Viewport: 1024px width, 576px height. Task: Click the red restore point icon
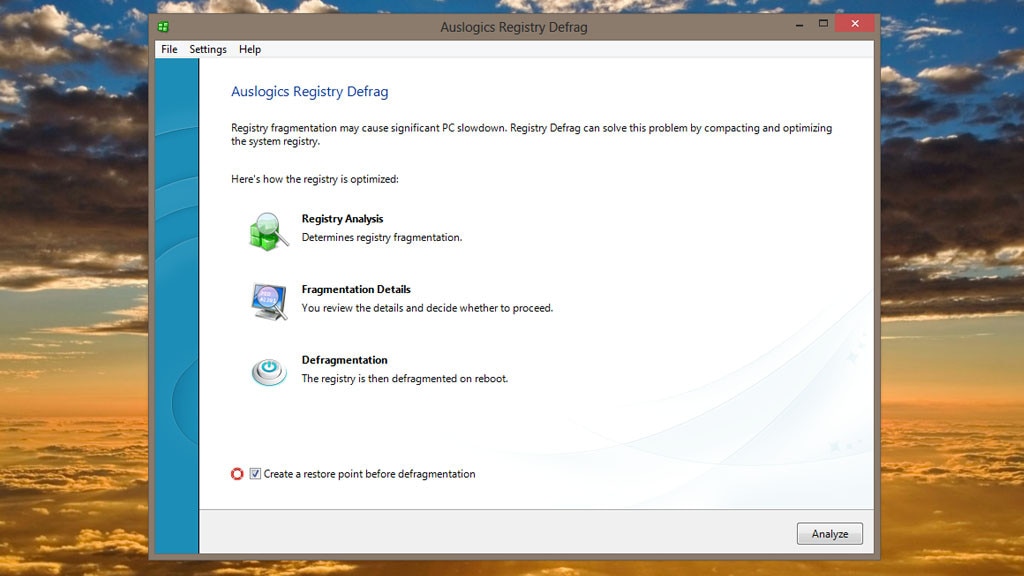(237, 473)
